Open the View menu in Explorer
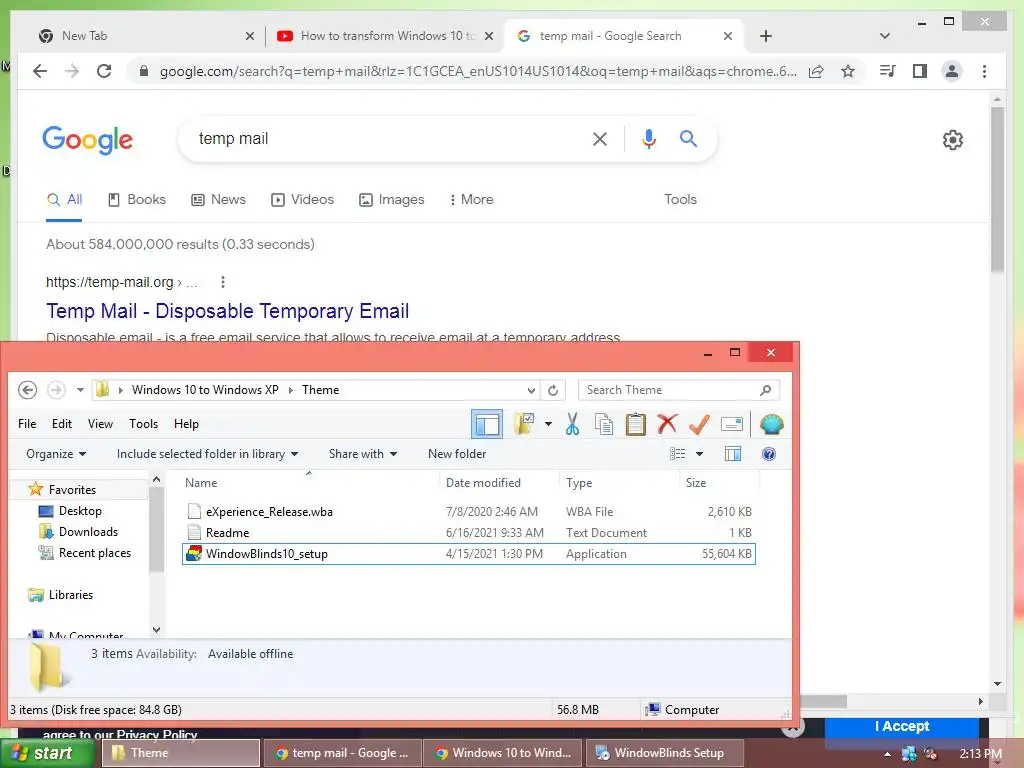 (x=101, y=424)
